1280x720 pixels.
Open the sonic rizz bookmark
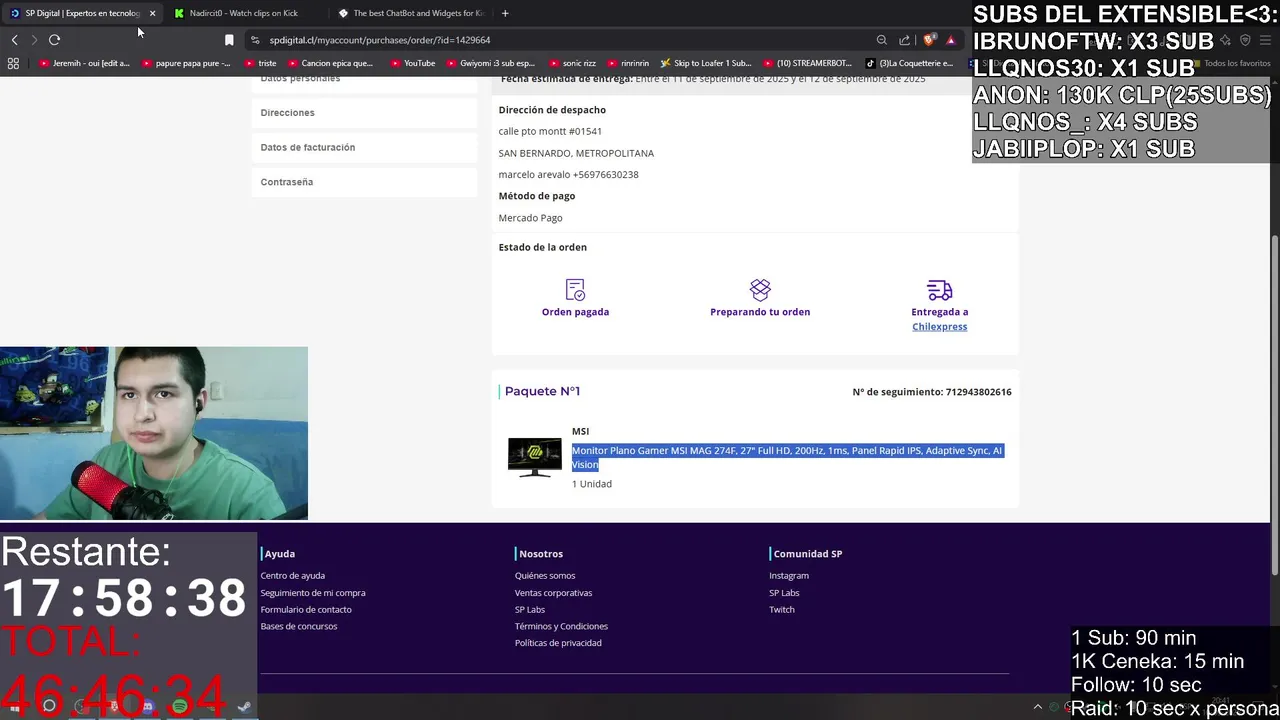point(572,63)
